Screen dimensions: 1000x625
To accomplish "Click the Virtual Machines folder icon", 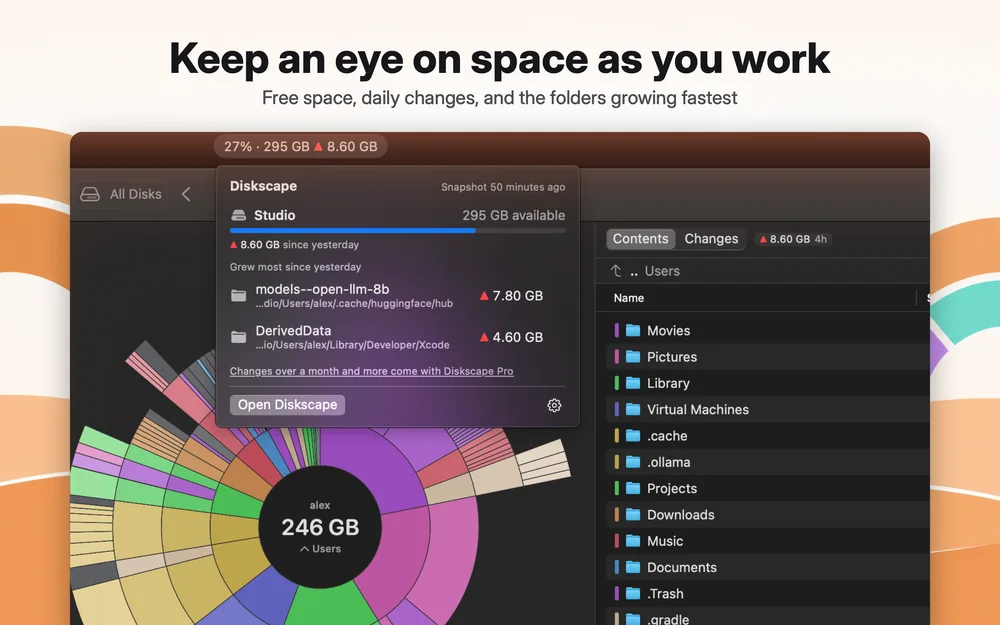I will (633, 409).
